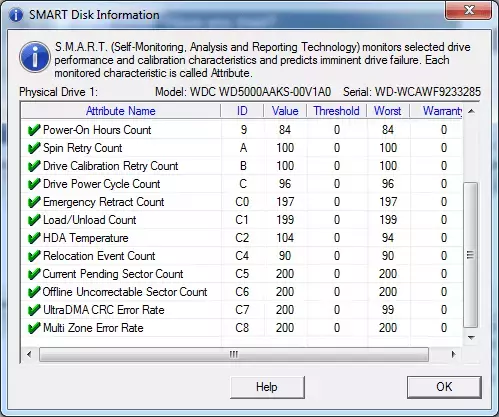This screenshot has width=499, height=417.
Task: Select the HDA Temperature row
Action: tap(242, 238)
